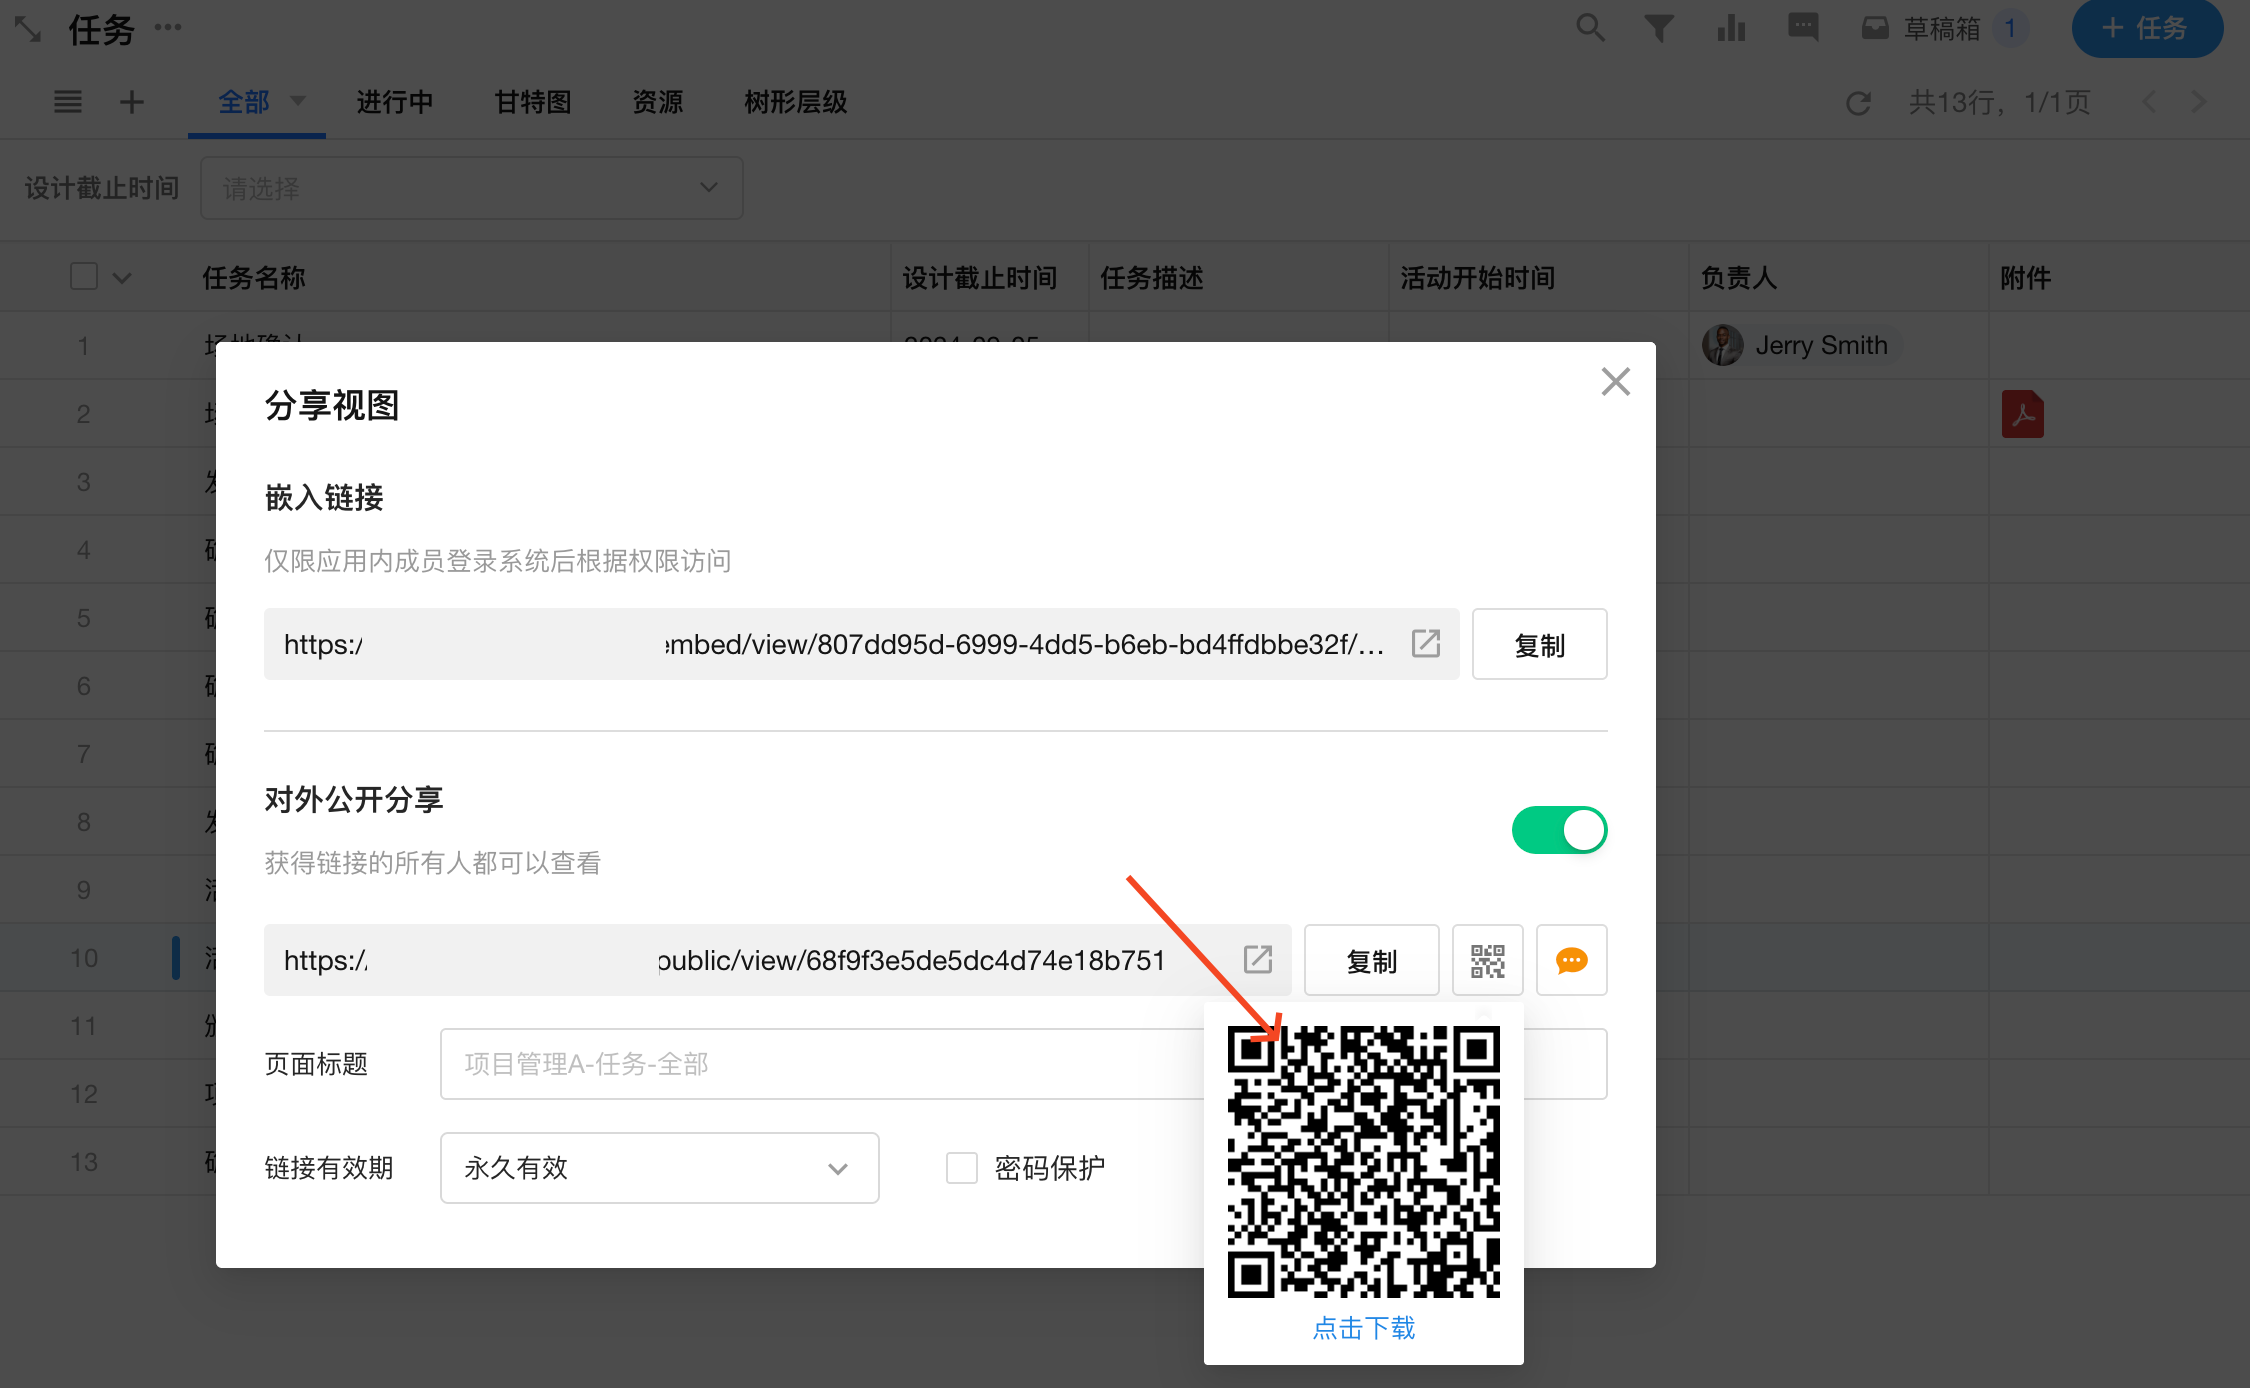Disable the public sharing toggle
This screenshot has height=1388, width=2250.
[x=1559, y=830]
